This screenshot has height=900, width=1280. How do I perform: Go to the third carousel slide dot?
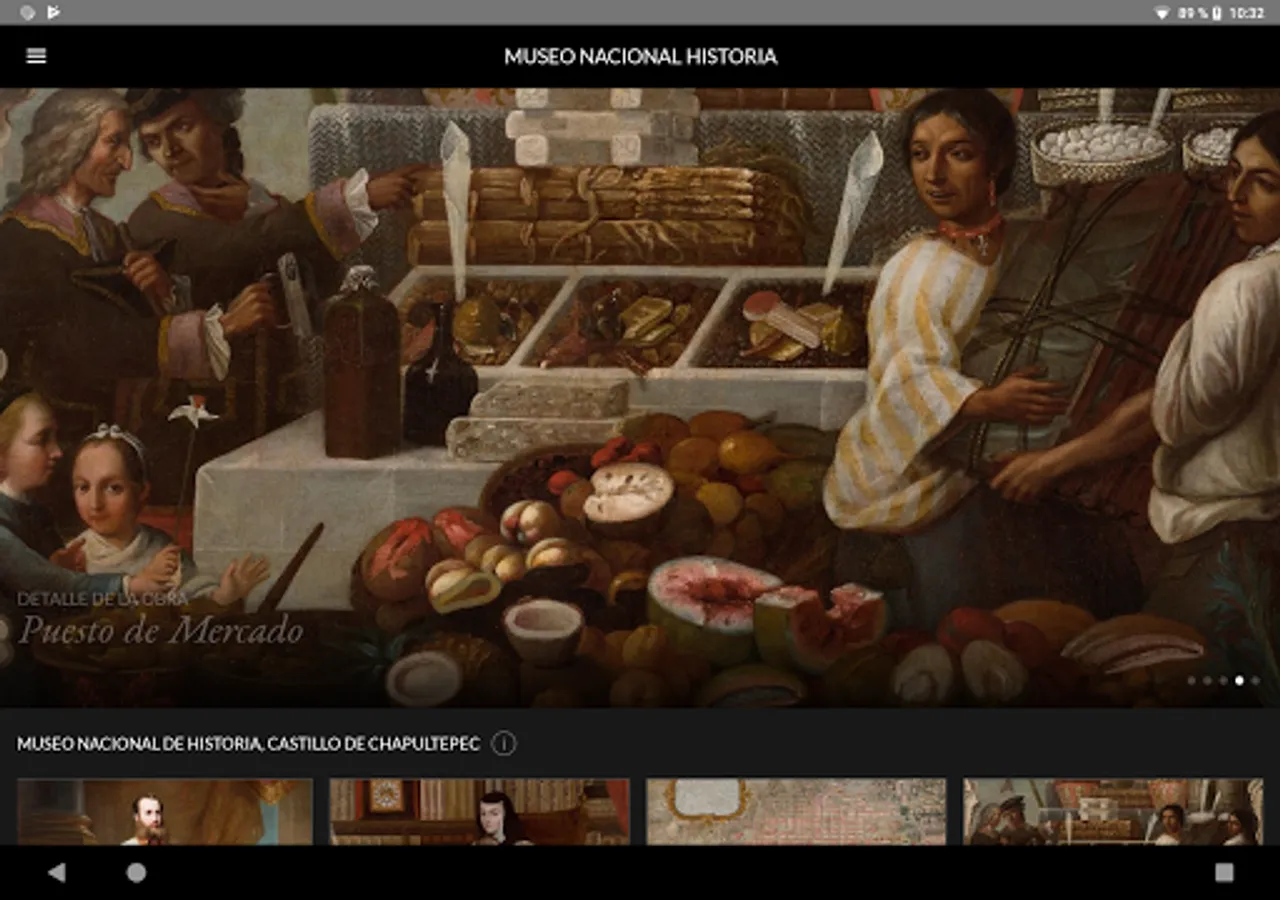point(1223,680)
